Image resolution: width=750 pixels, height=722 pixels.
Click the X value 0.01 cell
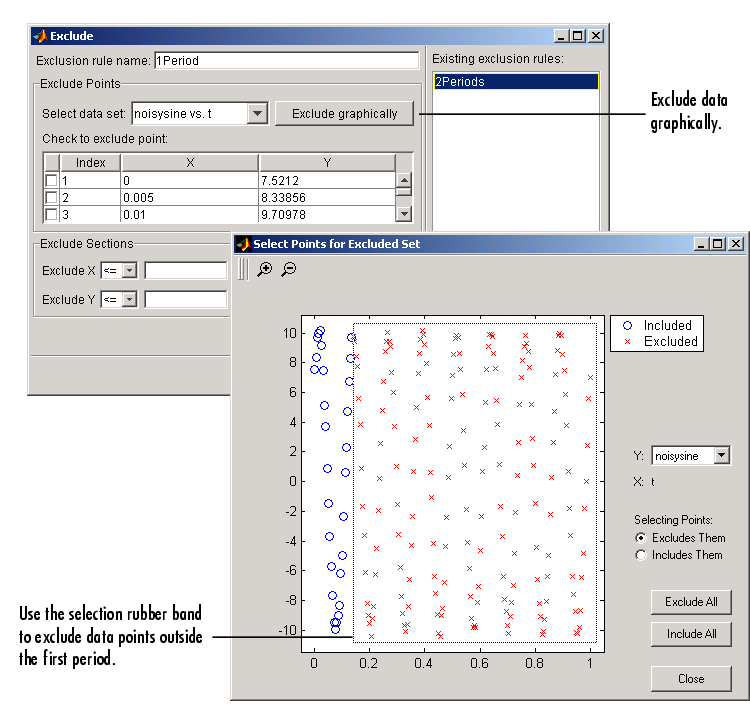(x=189, y=214)
